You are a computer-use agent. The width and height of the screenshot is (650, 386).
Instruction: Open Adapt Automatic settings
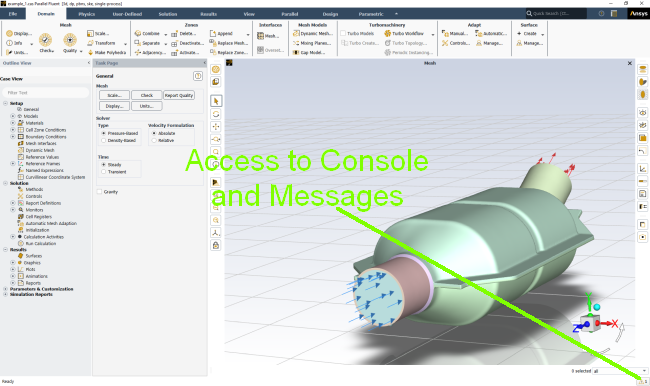[491, 34]
